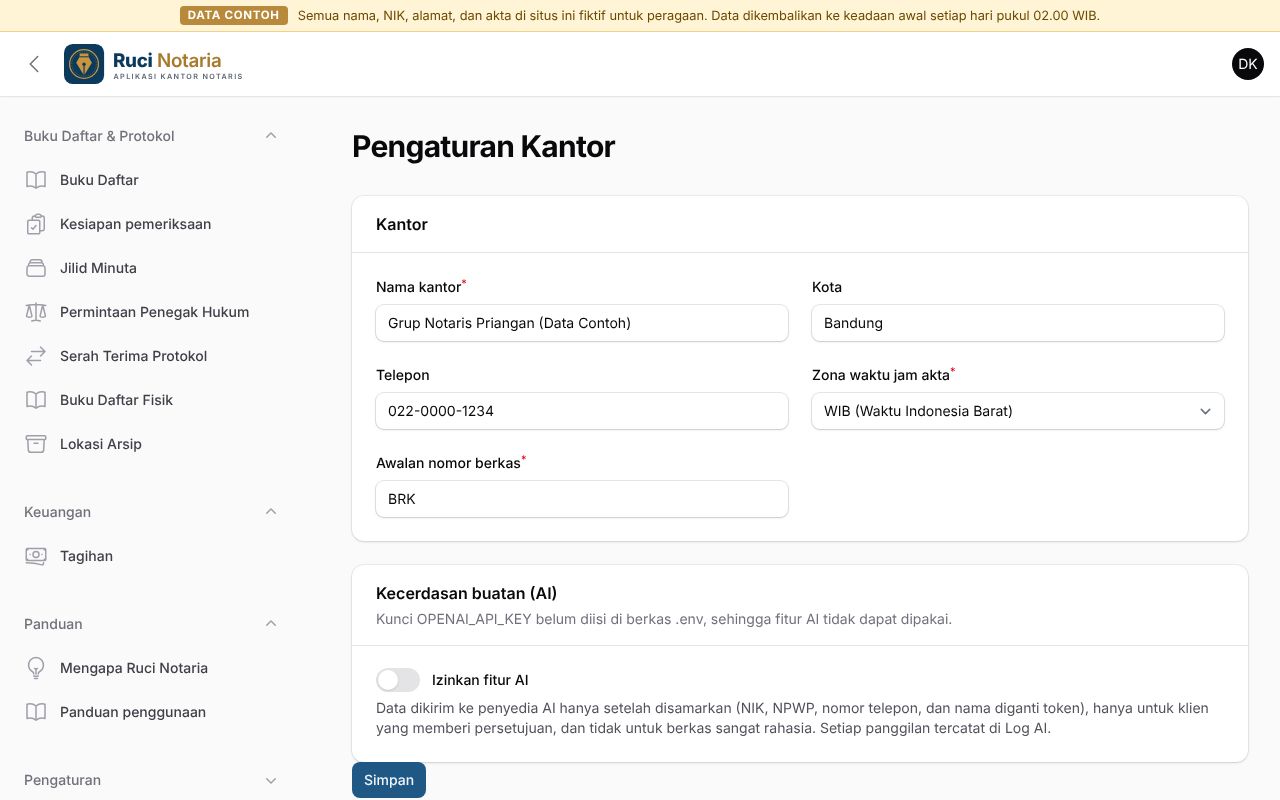Click the Panduan penggunaan book icon

pyautogui.click(x=36, y=712)
